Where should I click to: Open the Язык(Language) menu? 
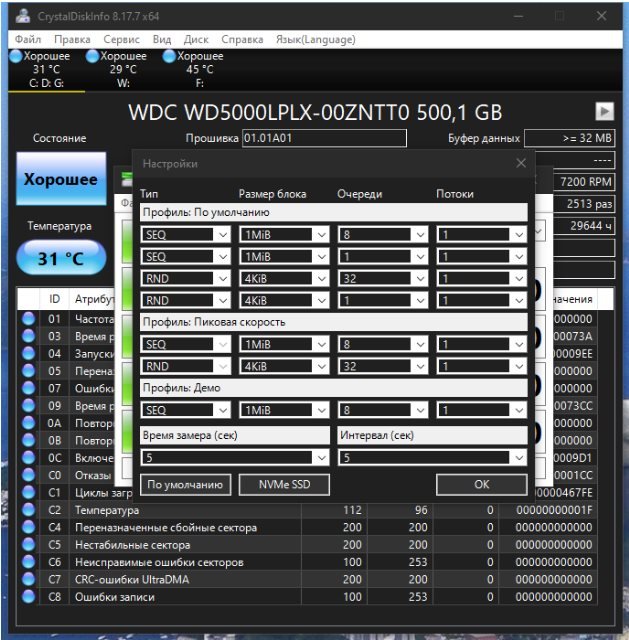tap(316, 40)
